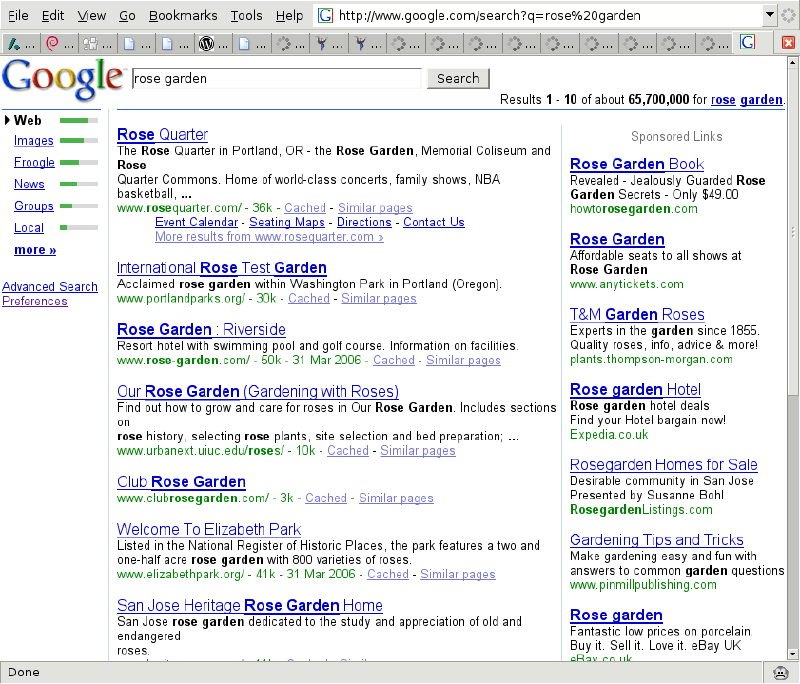Switch to Images search
The width and height of the screenshot is (800, 684).
coord(34,141)
